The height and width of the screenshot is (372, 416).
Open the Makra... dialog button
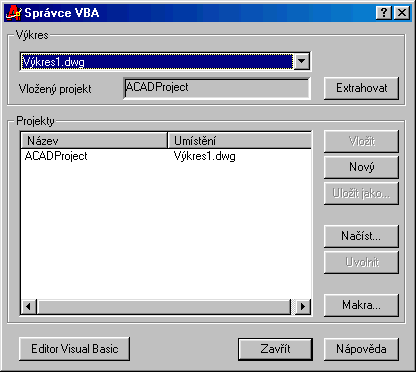pyautogui.click(x=361, y=305)
